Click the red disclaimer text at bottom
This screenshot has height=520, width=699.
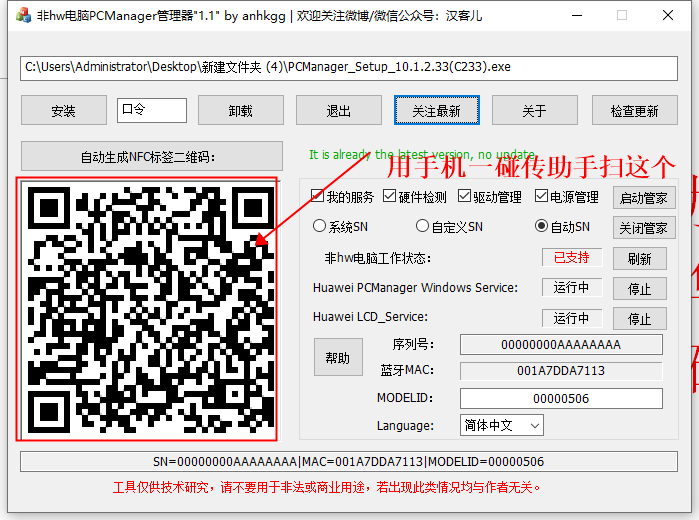pos(326,487)
